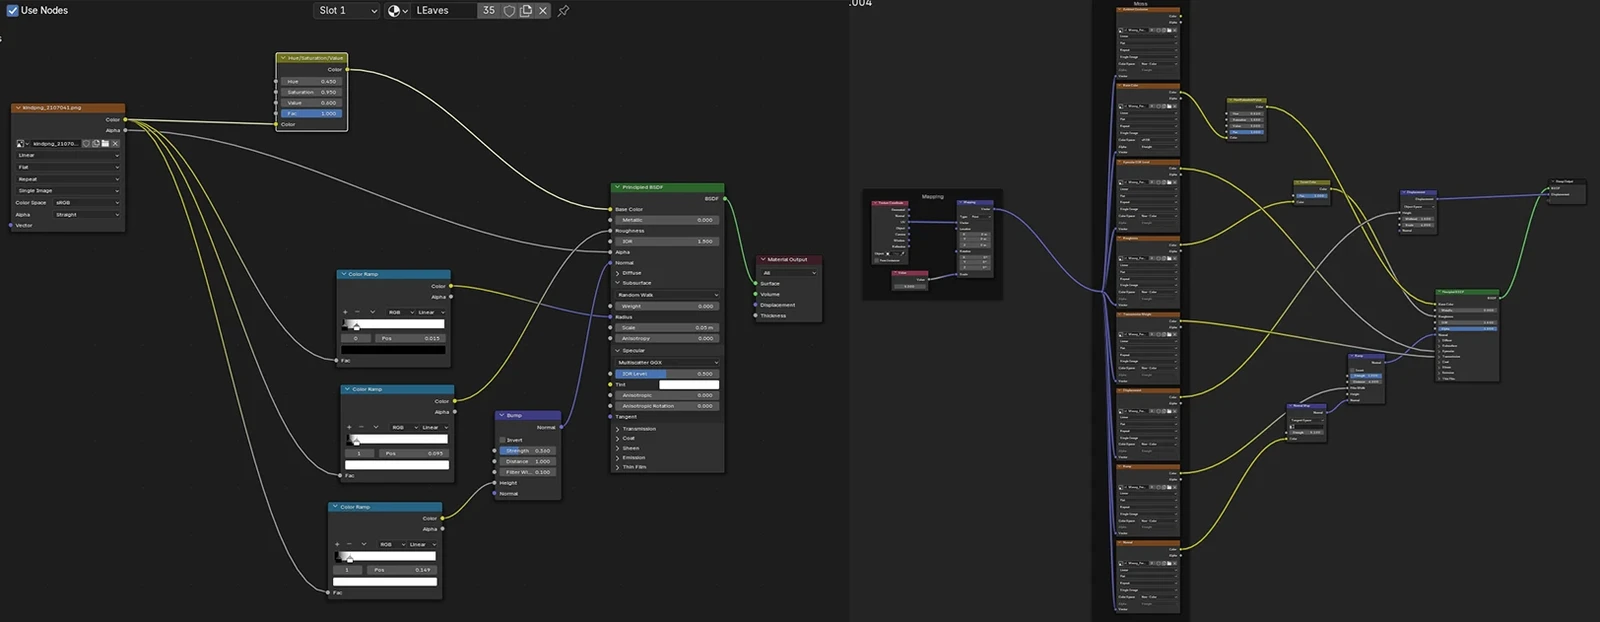The height and width of the screenshot is (622, 1600).
Task: Click the black stop color swatch in top Color Ramp
Action: (395, 350)
